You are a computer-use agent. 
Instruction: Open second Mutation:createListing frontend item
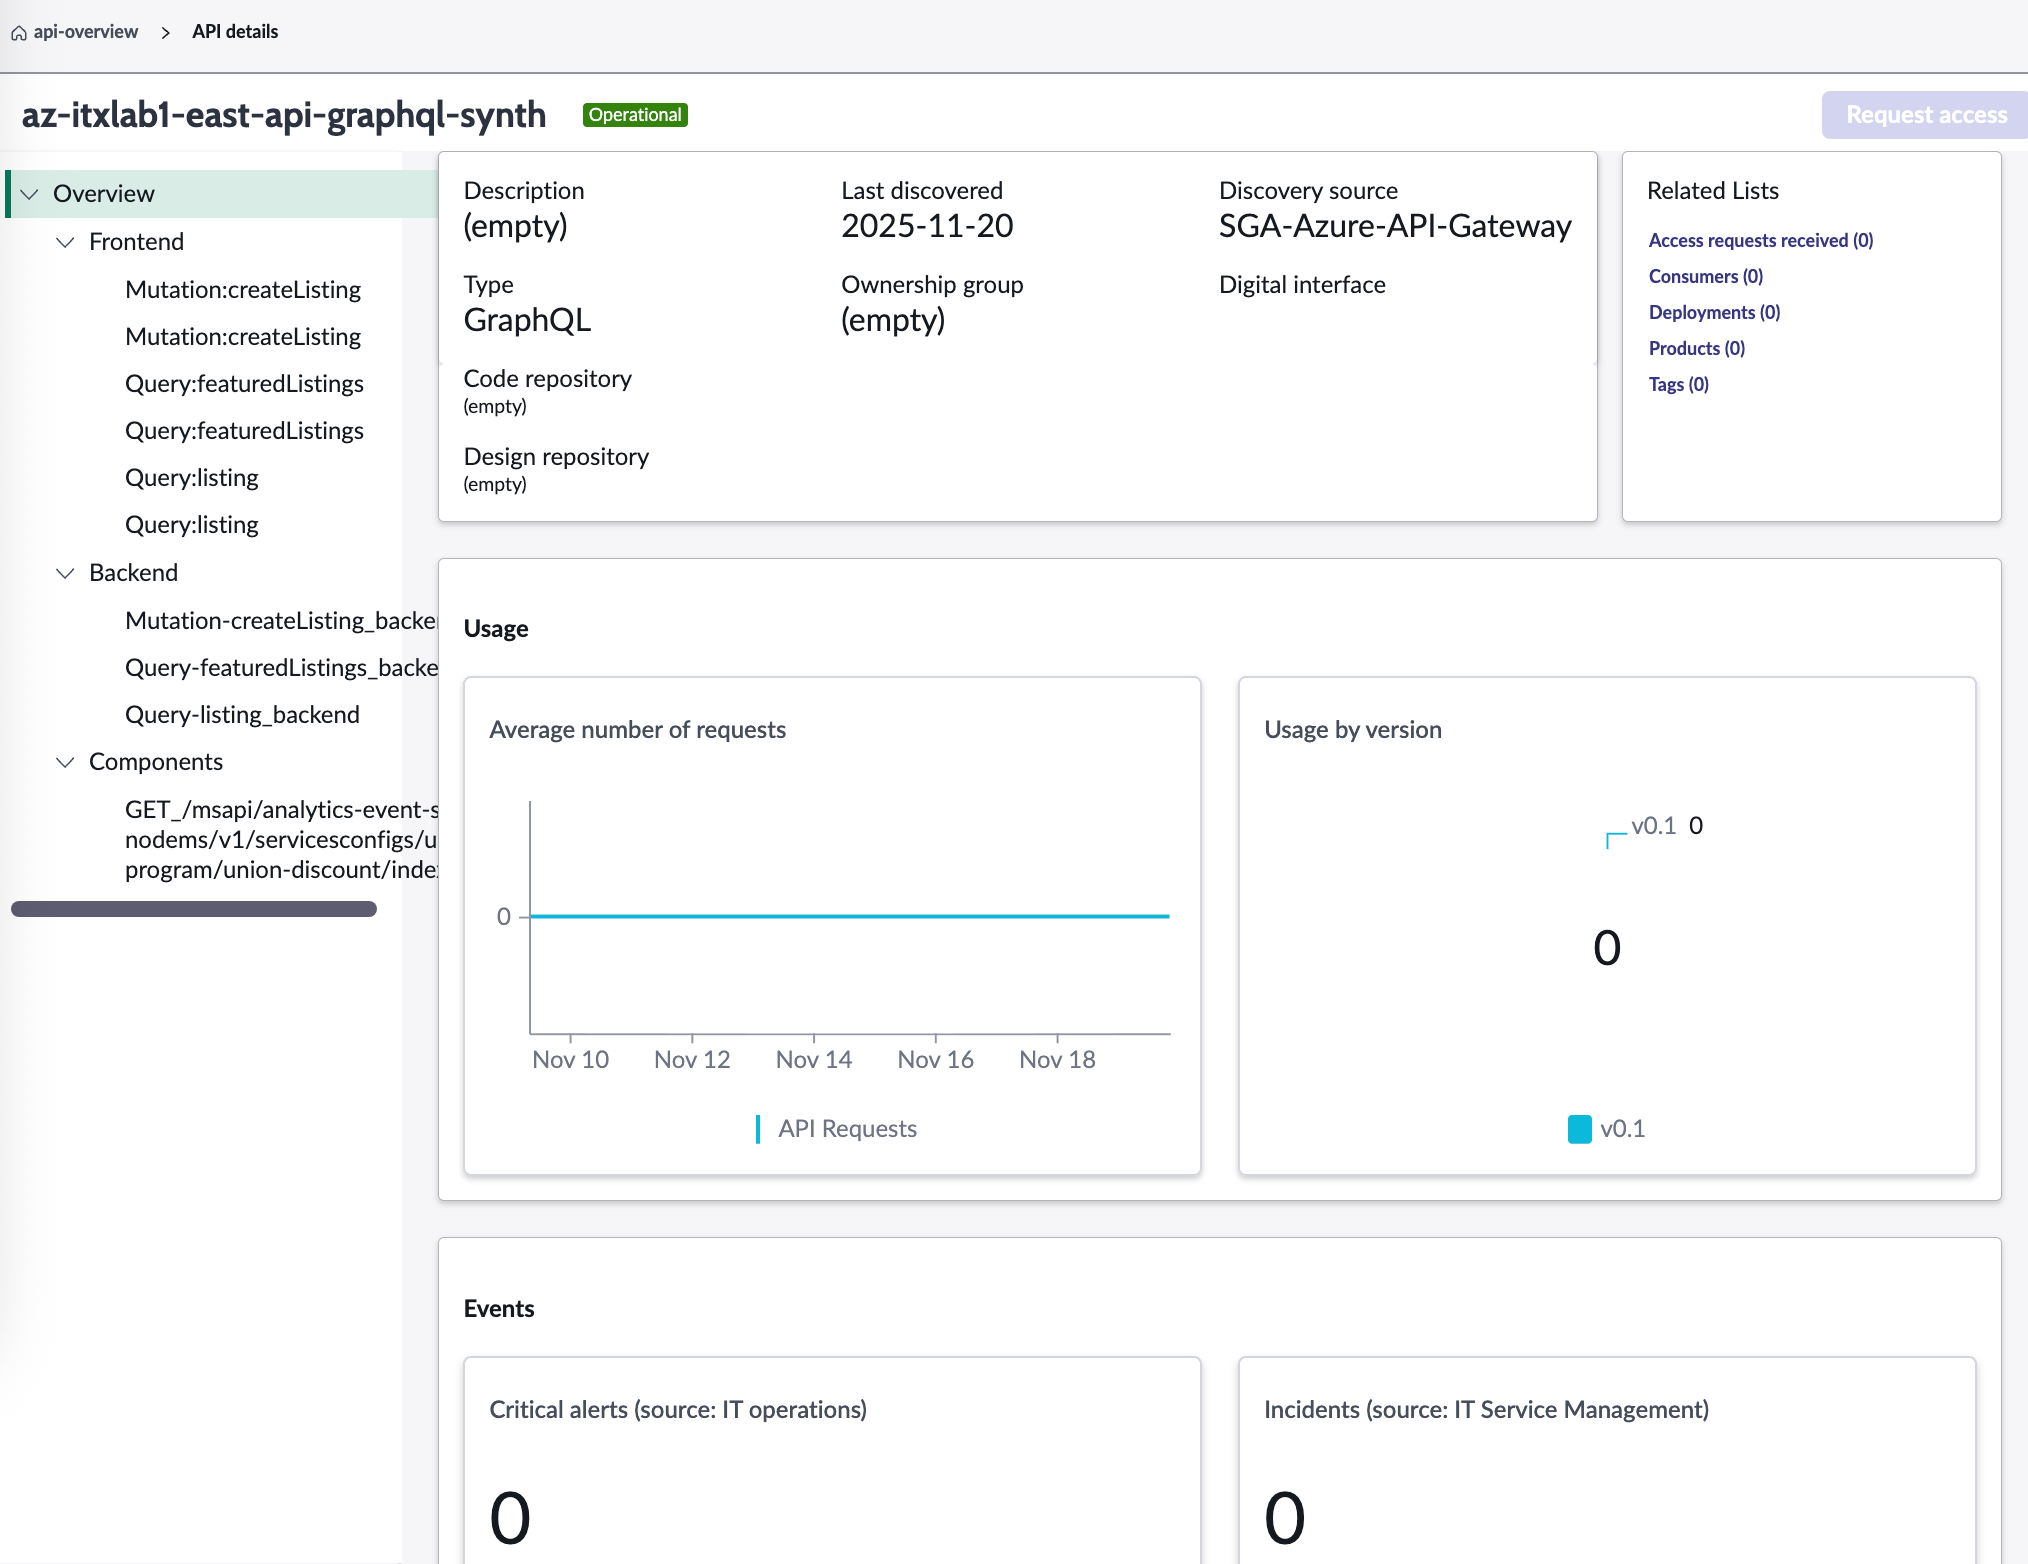point(243,337)
